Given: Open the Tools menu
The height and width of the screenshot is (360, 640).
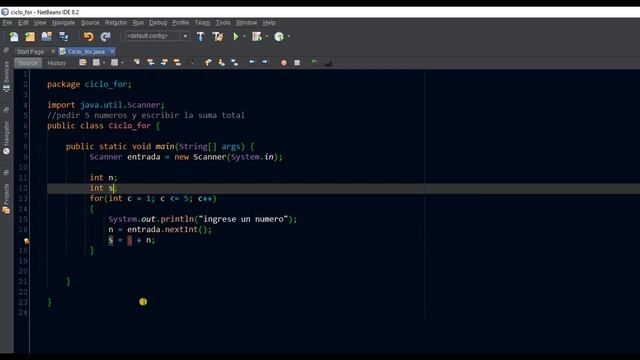Looking at the screenshot, I should pos(223,23).
